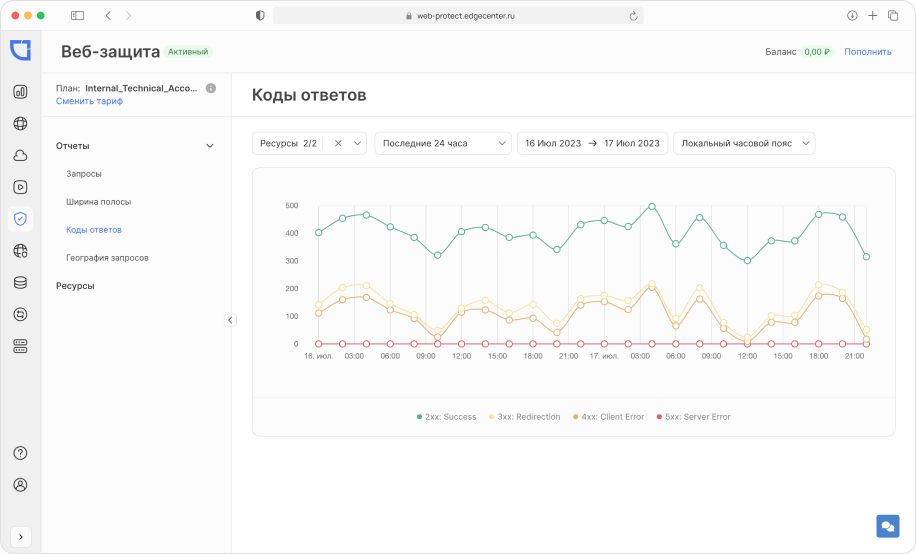
Task: Click the cloud service sidebar icon
Action: point(20,155)
